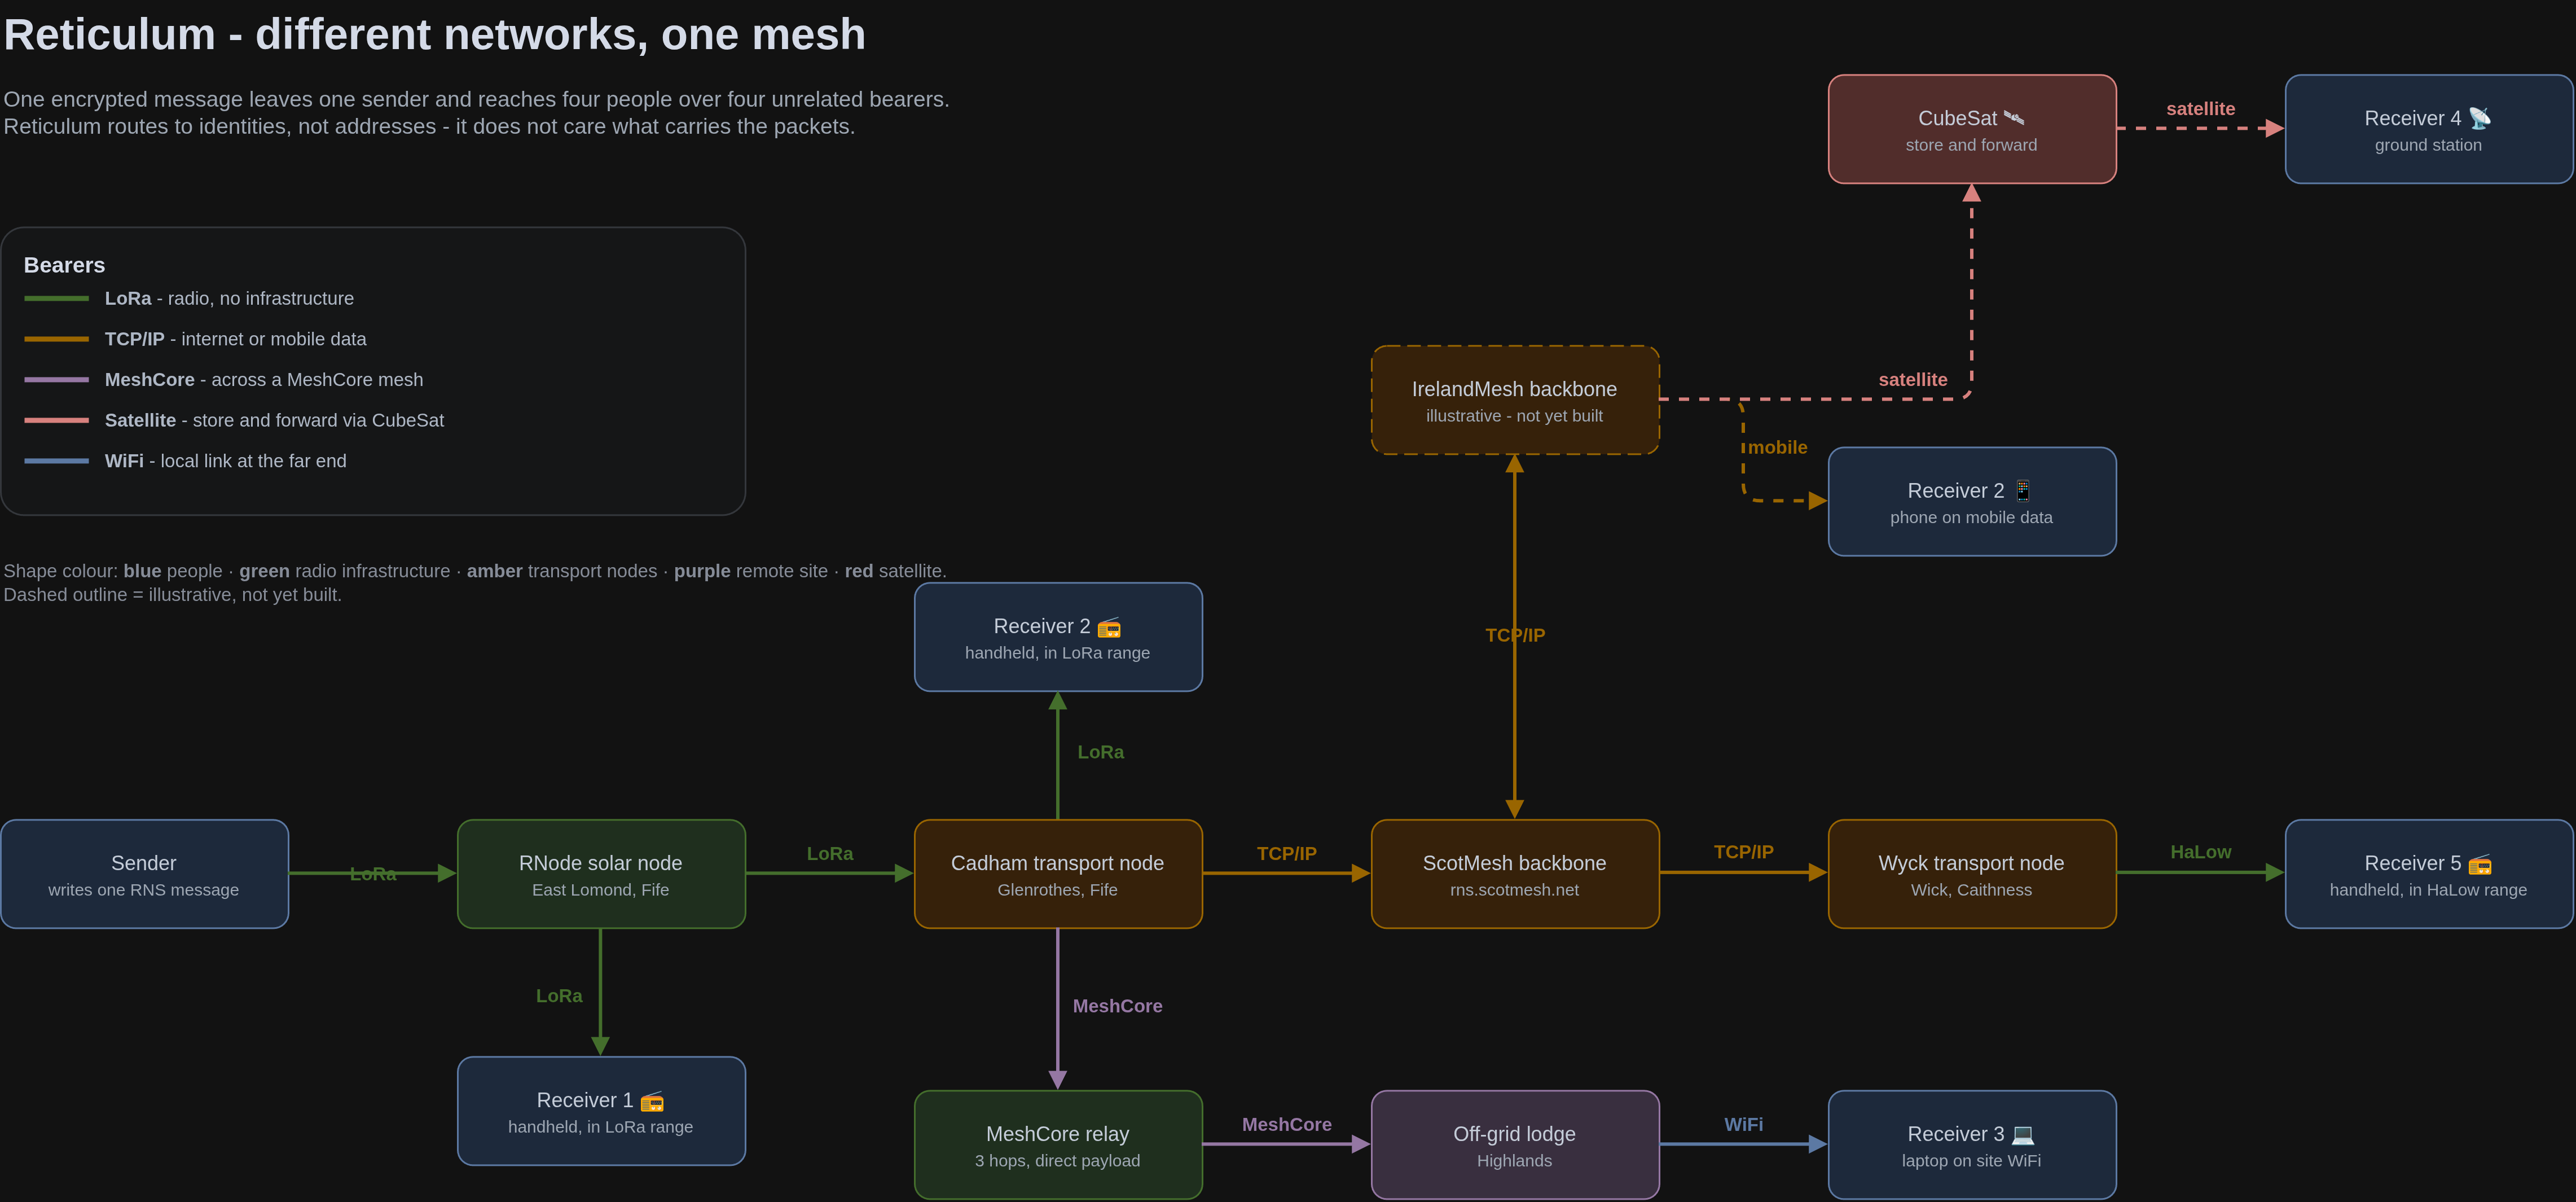Select the Sender node box
This screenshot has width=2576, height=1202.
[x=145, y=874]
